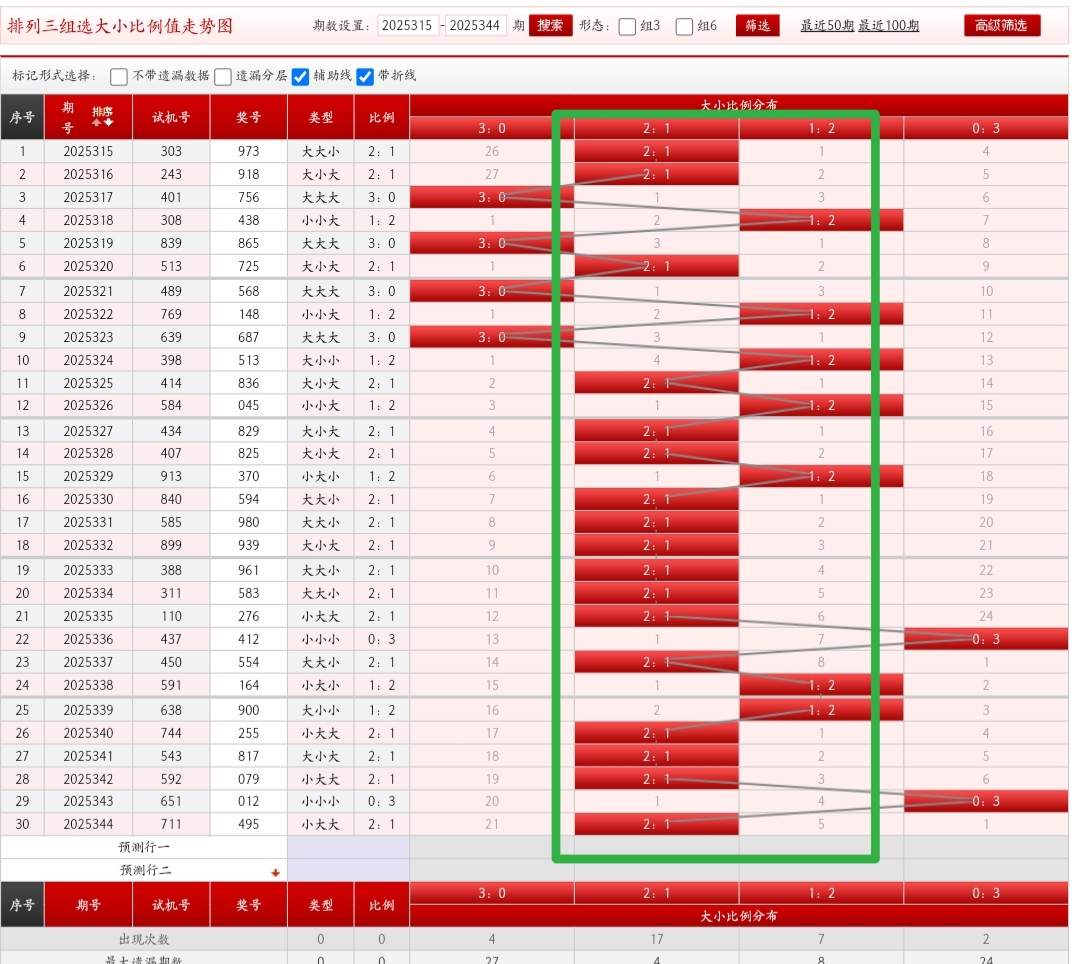The height and width of the screenshot is (964, 1080).
Task: Click the 奖号 header in the top table header
Action: (249, 117)
